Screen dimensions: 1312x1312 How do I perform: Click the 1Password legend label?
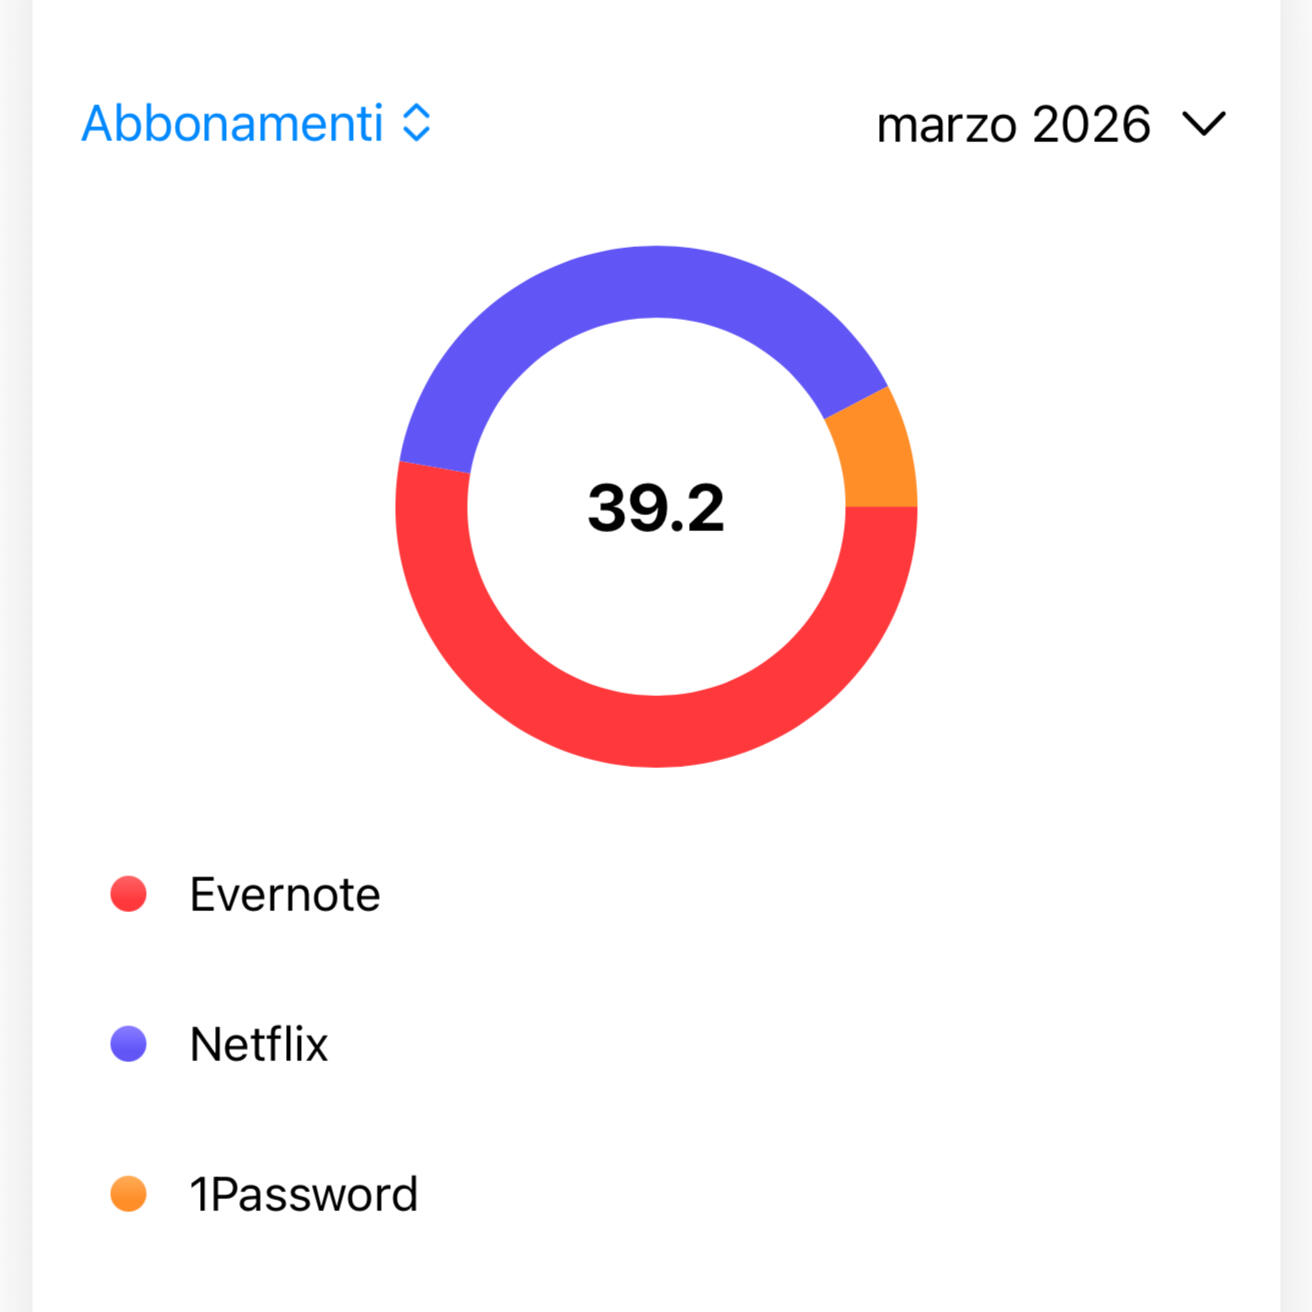click(305, 1194)
